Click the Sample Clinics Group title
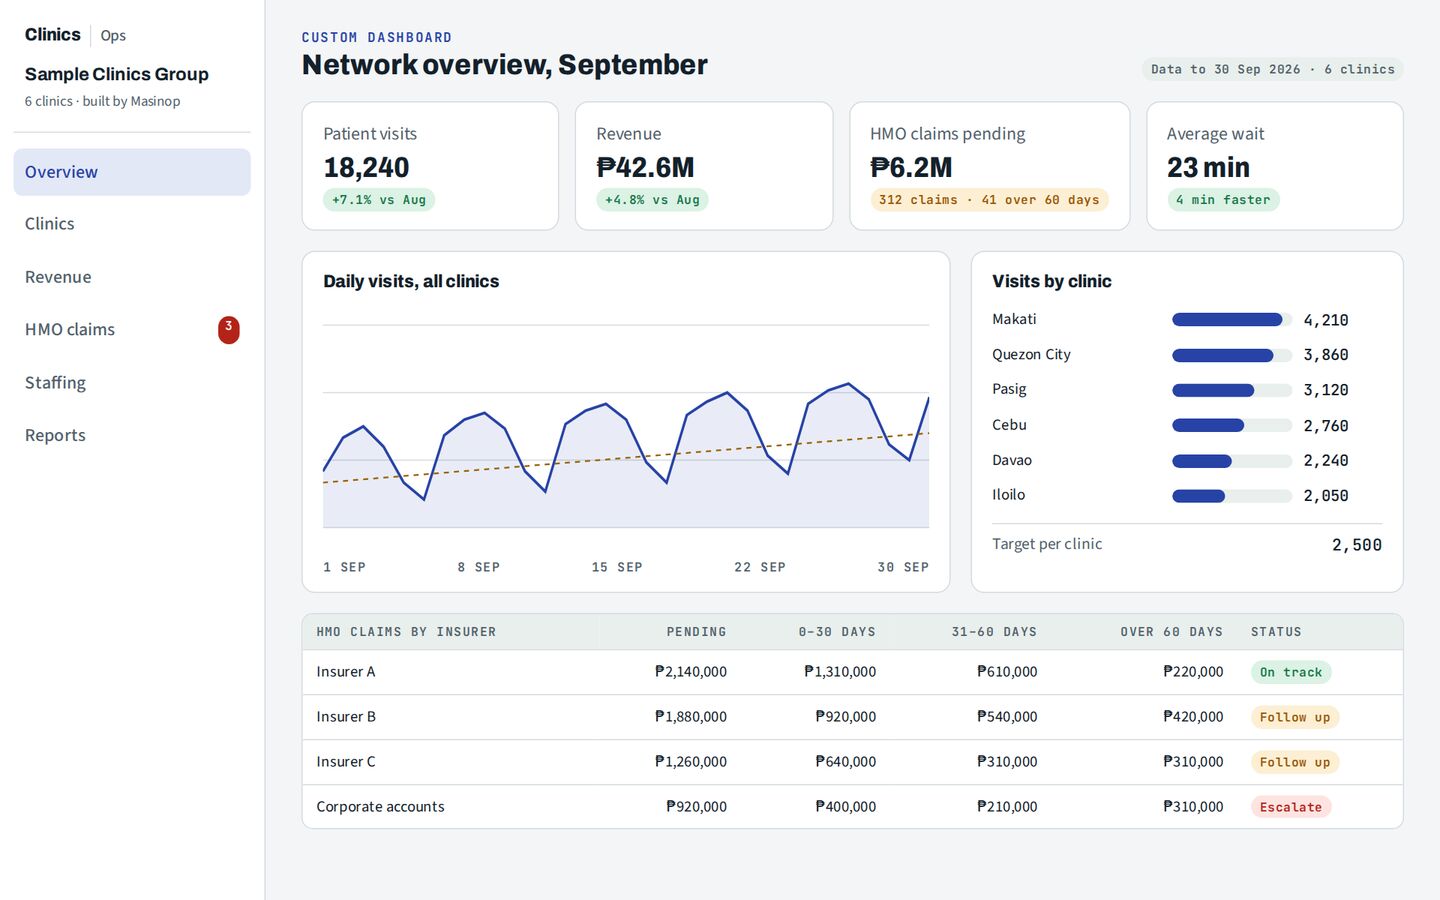The height and width of the screenshot is (900, 1440). [x=117, y=74]
